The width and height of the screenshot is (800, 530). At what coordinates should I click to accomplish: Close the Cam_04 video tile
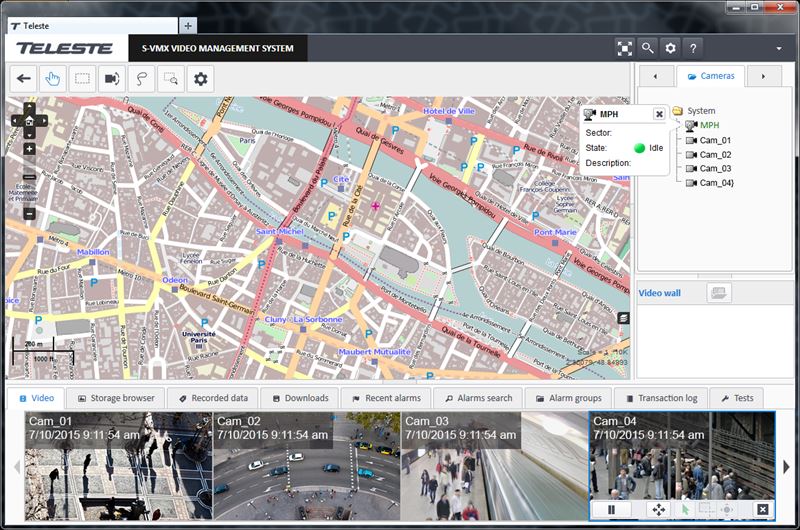(762, 510)
